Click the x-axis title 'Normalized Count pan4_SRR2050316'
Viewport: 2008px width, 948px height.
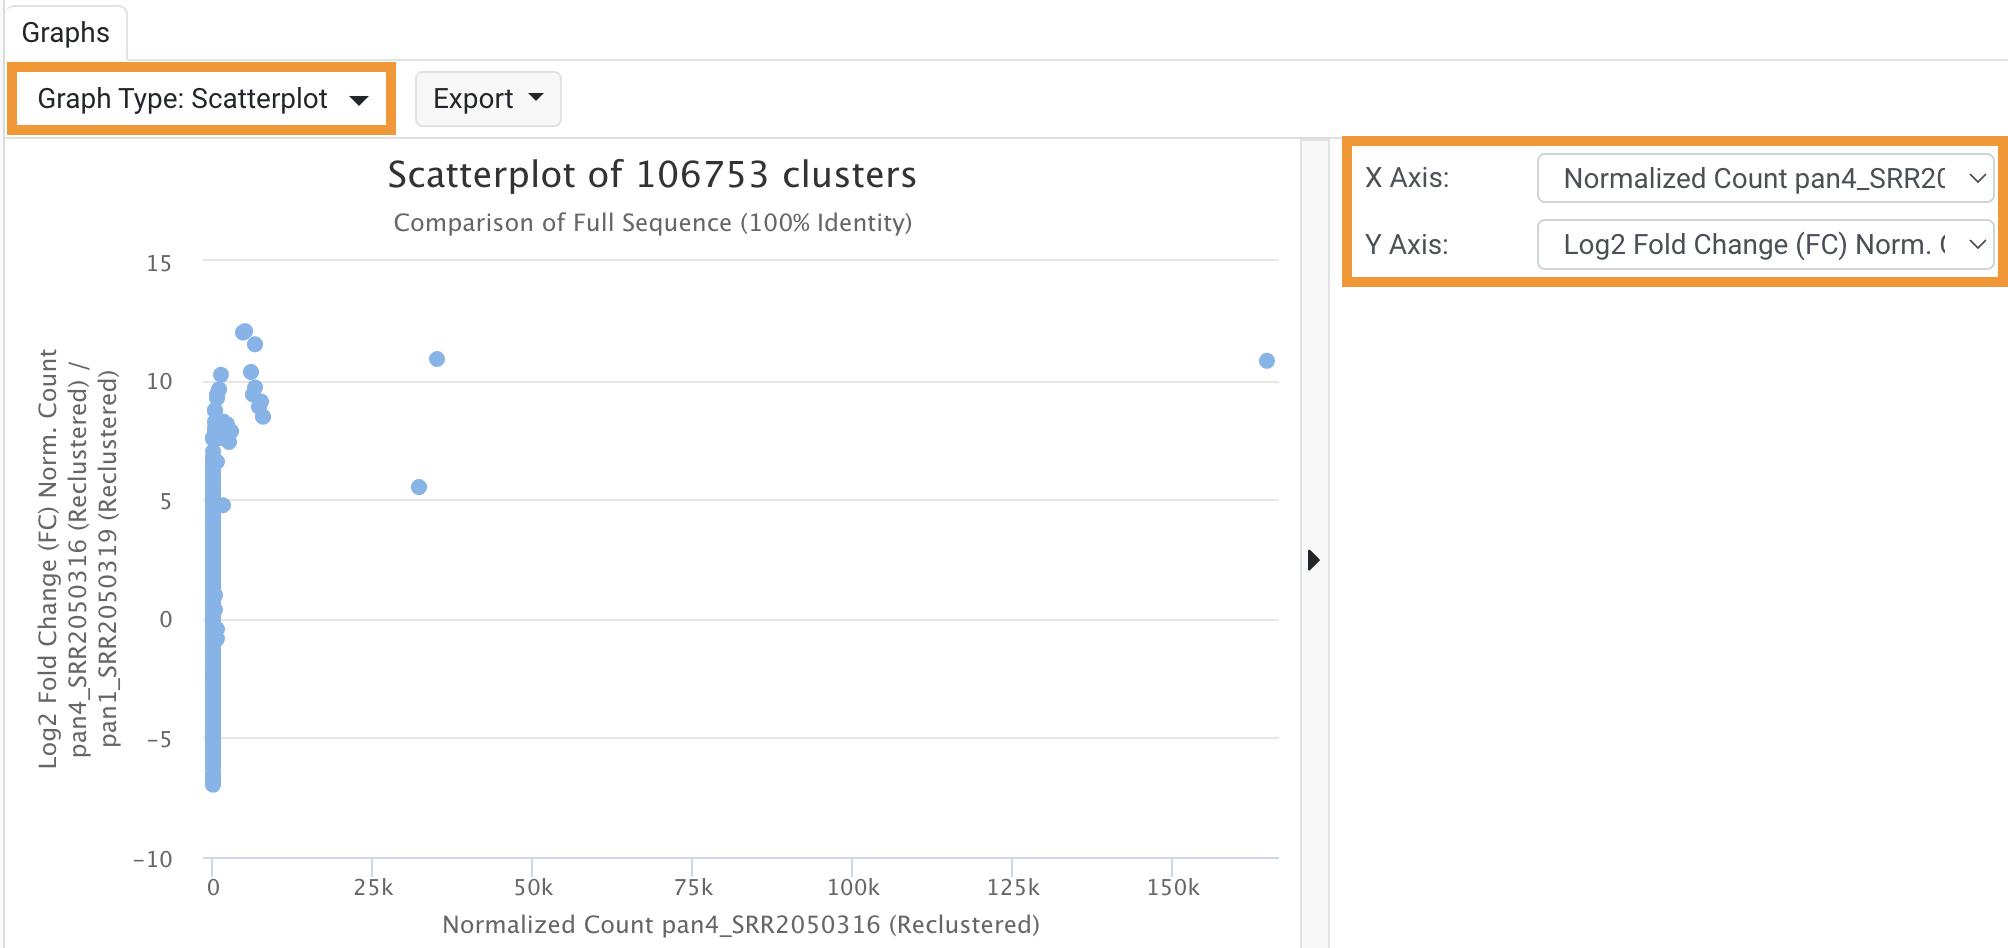tap(740, 925)
